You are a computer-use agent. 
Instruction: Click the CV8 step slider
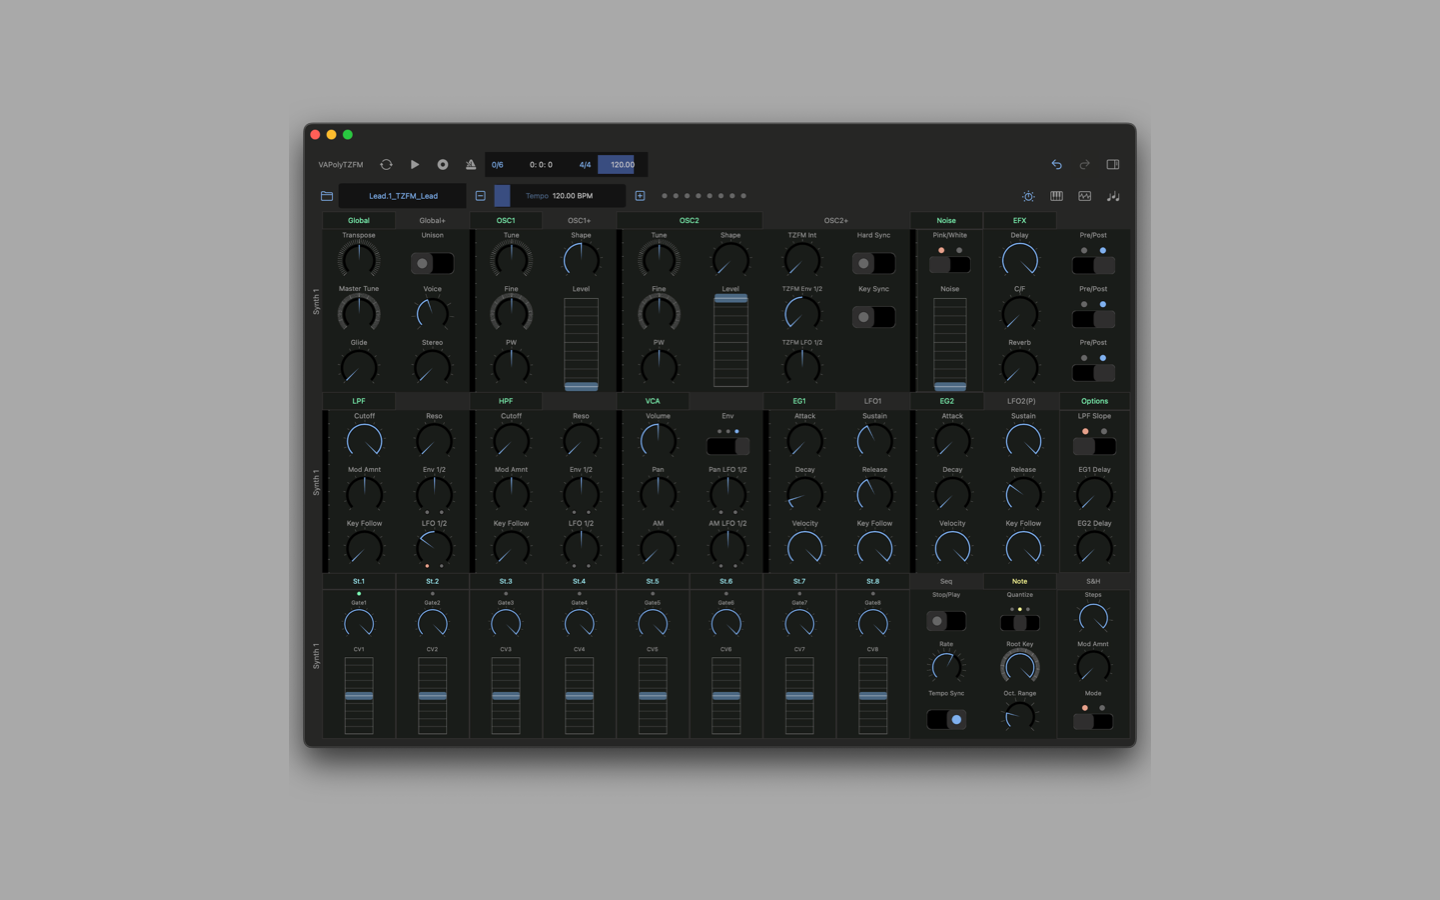(x=873, y=695)
